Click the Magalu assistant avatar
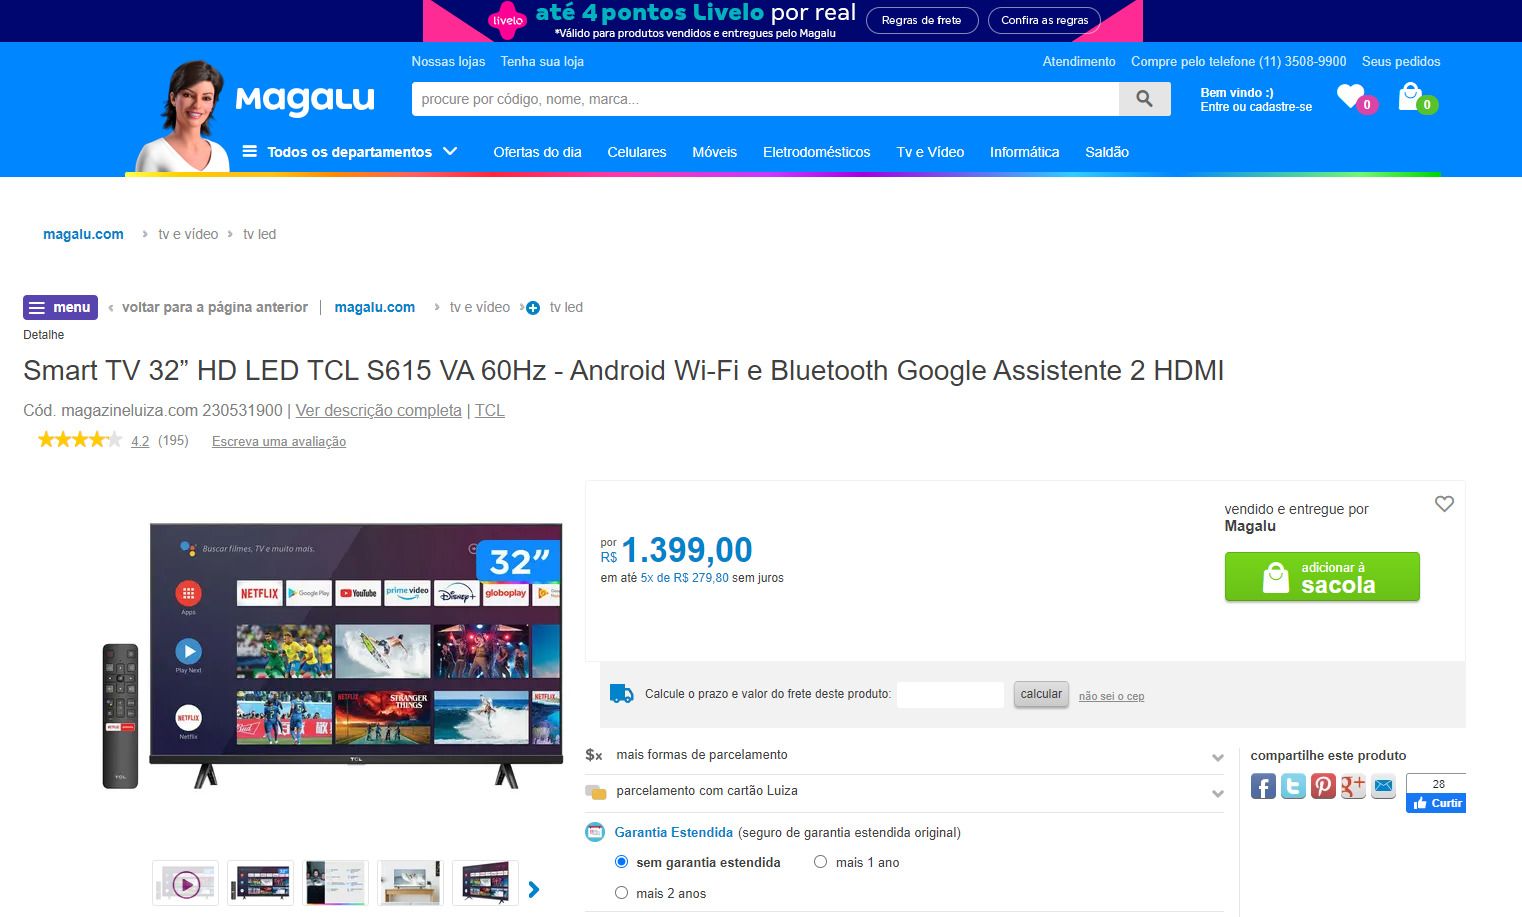Screen dimensions: 1522x917 [x=183, y=115]
